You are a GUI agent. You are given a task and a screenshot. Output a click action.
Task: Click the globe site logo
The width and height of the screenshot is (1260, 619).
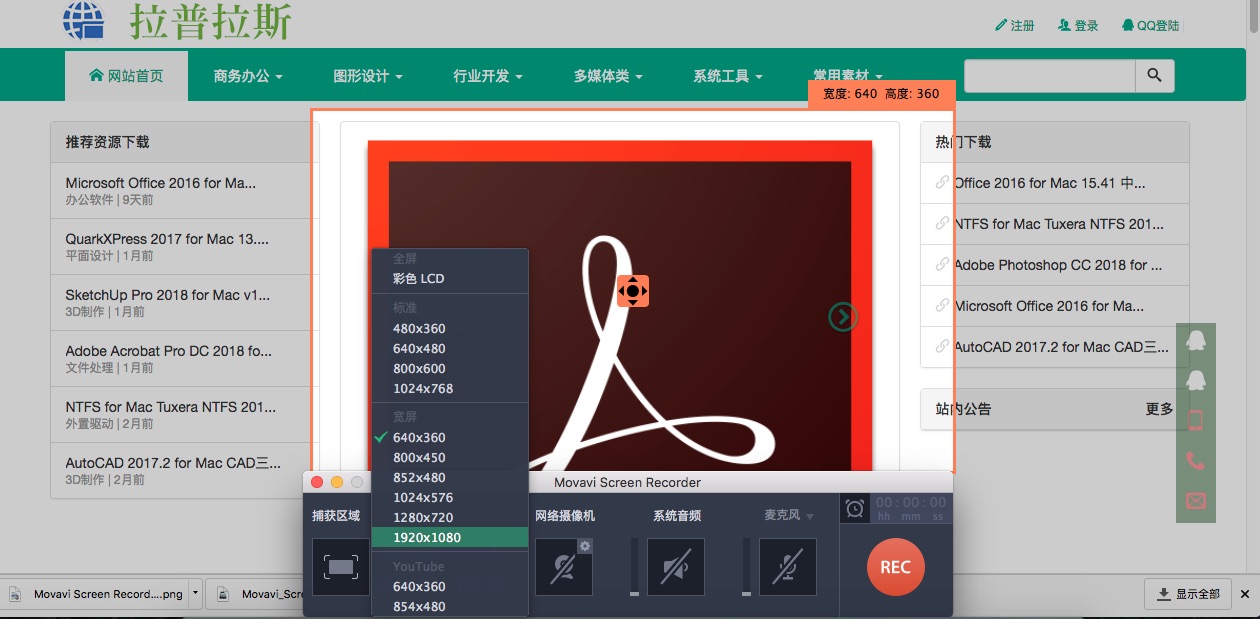point(83,20)
